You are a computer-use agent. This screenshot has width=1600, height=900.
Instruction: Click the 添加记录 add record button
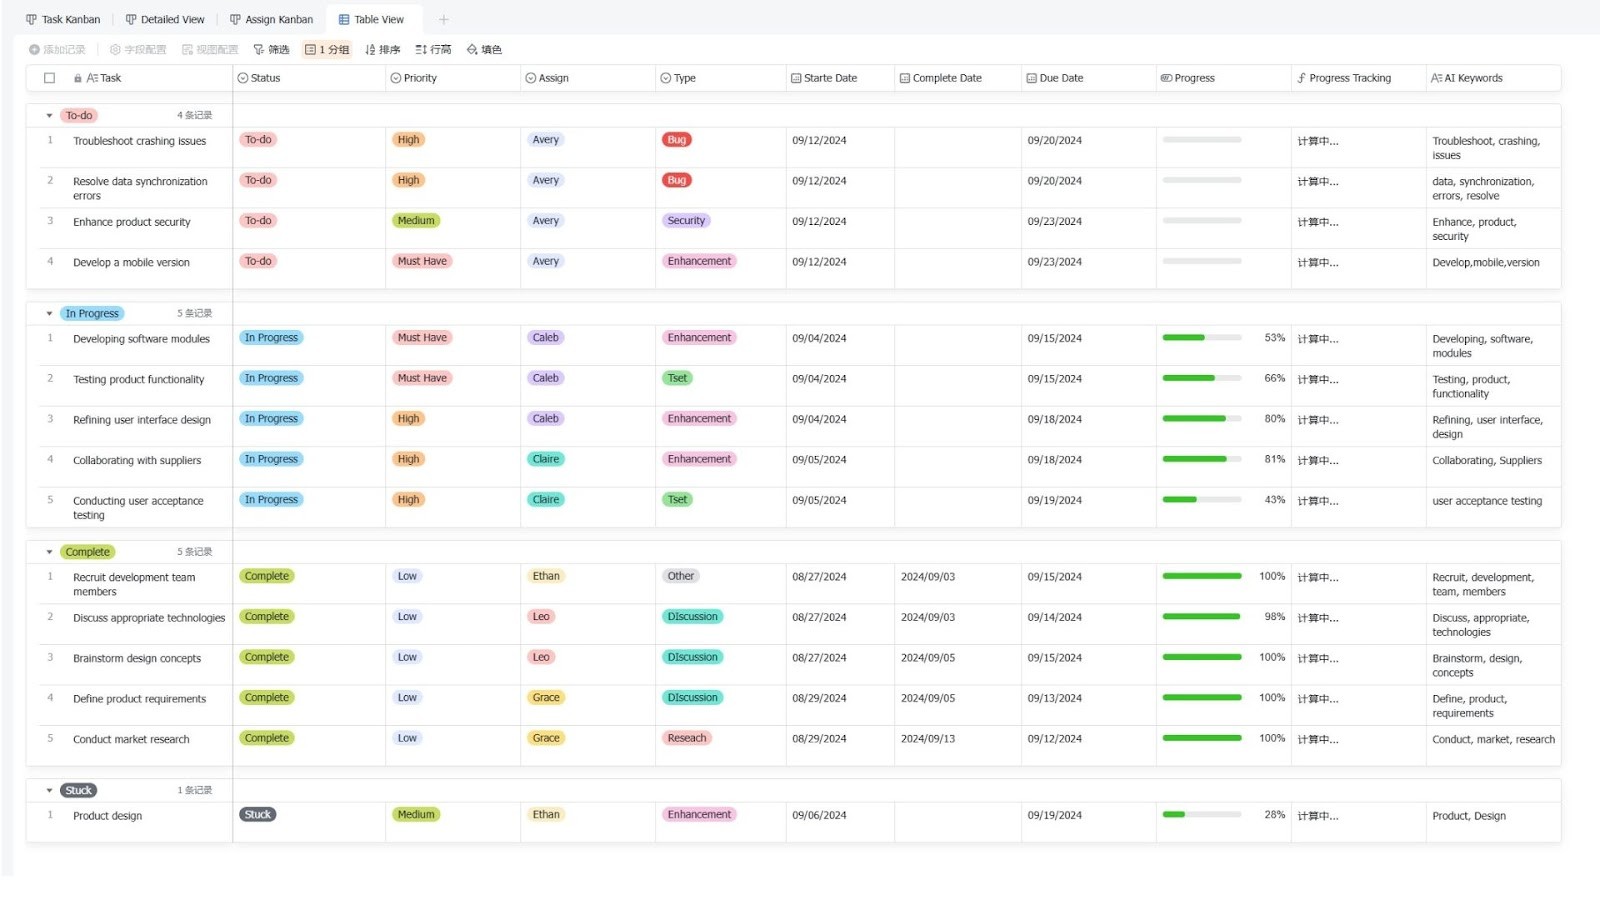[x=55, y=49]
